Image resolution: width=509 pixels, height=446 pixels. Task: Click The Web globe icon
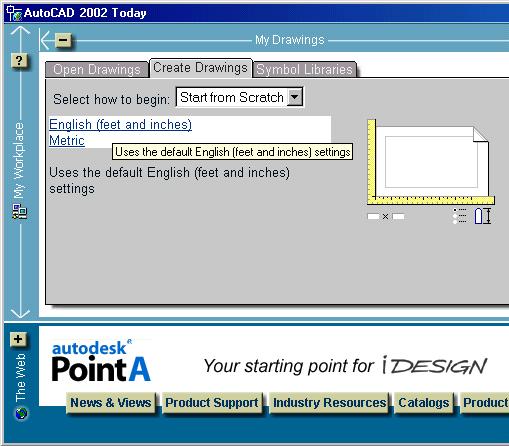(21, 413)
